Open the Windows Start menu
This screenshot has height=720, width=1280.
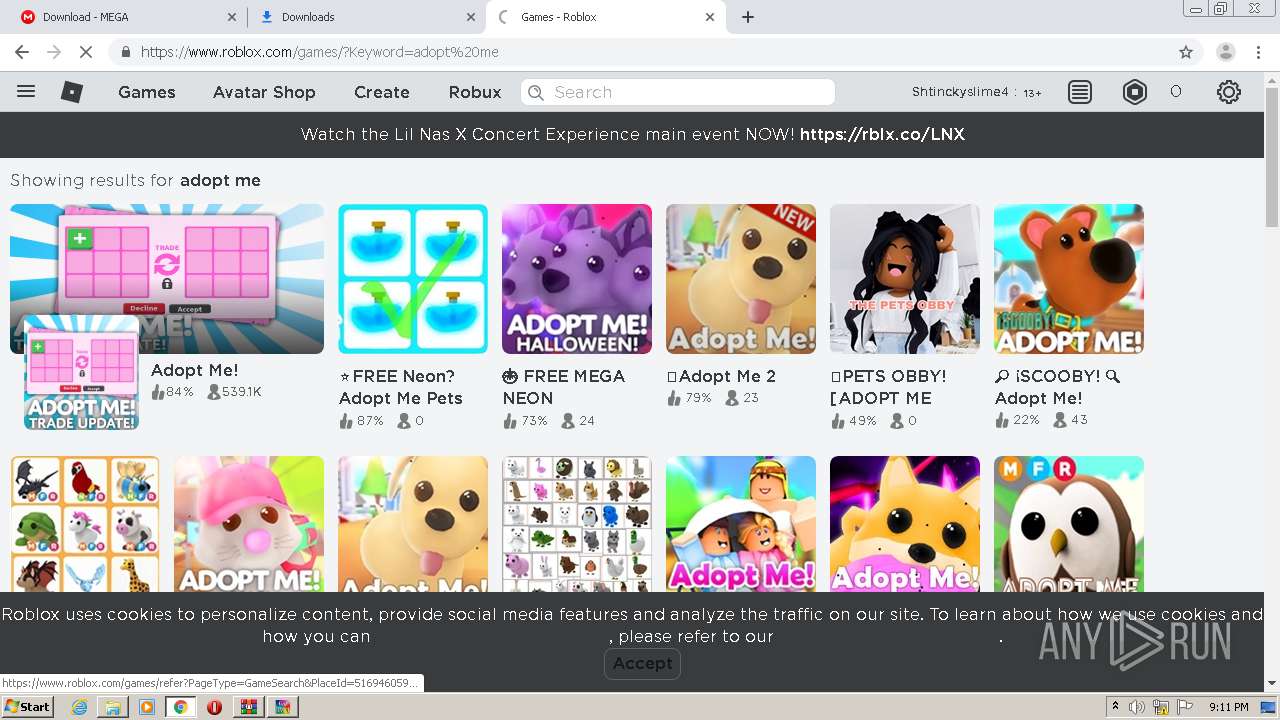tap(27, 707)
